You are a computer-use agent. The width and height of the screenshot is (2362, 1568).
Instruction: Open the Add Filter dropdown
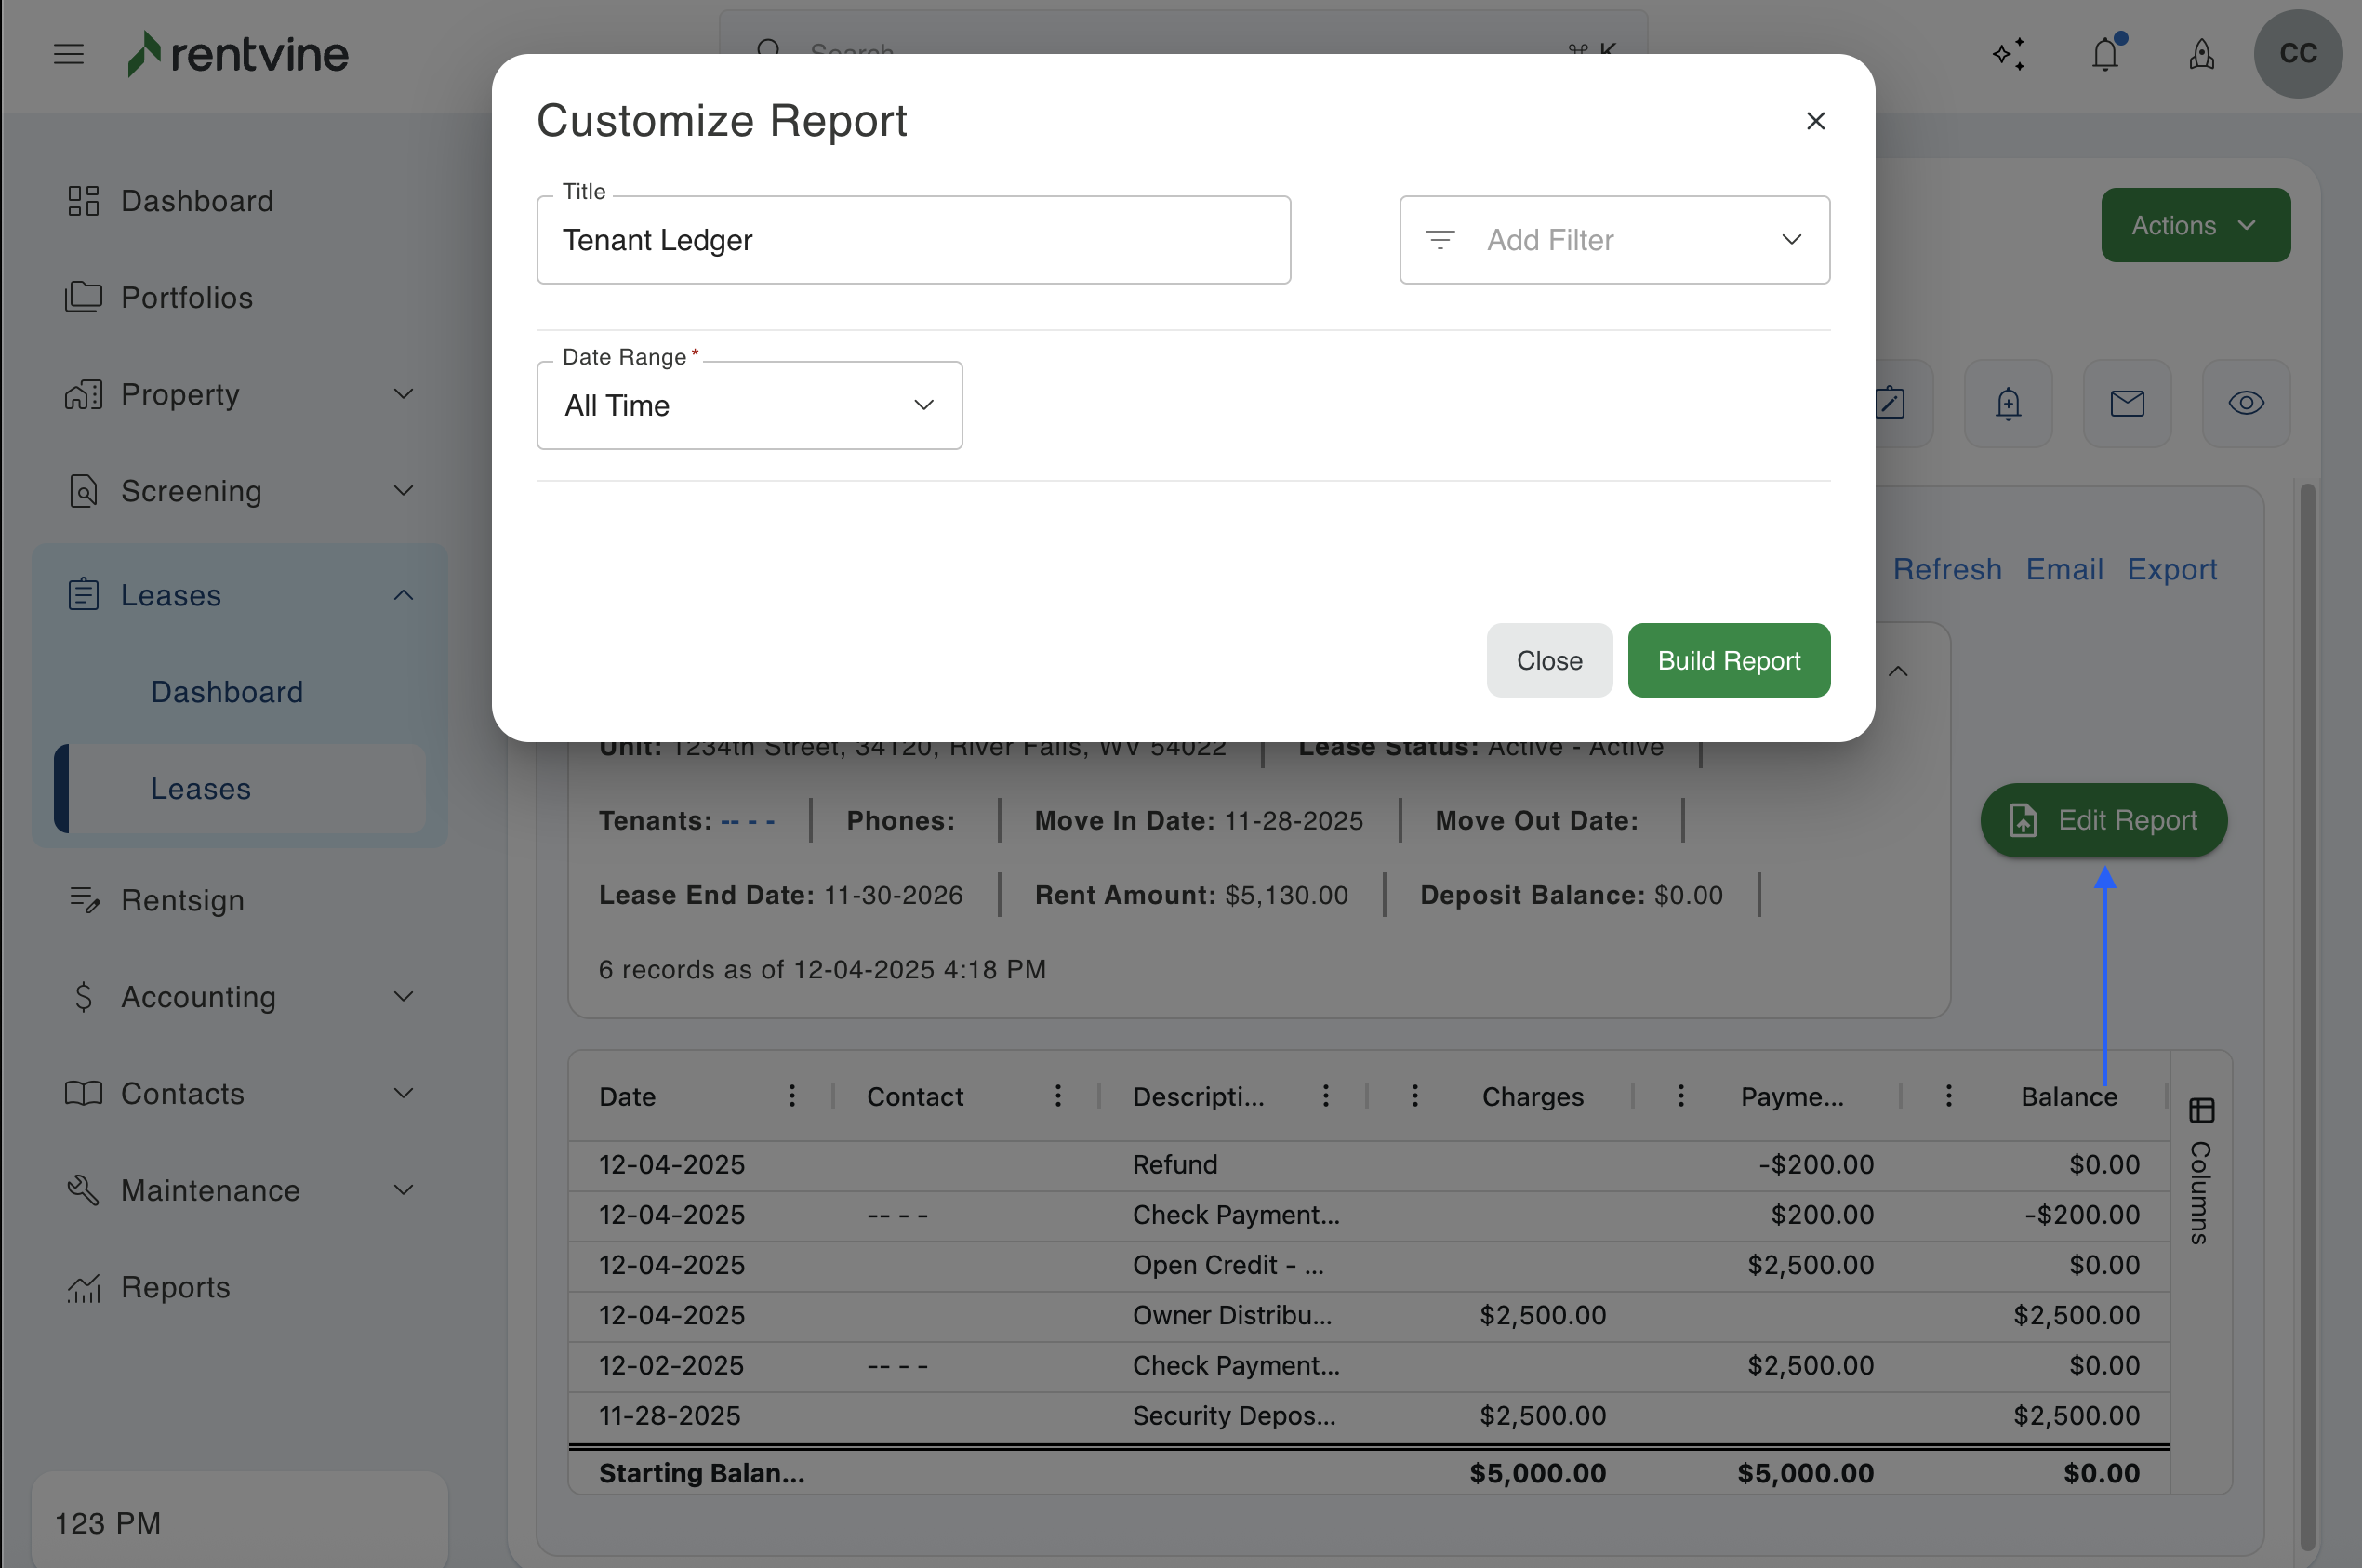coord(1614,240)
